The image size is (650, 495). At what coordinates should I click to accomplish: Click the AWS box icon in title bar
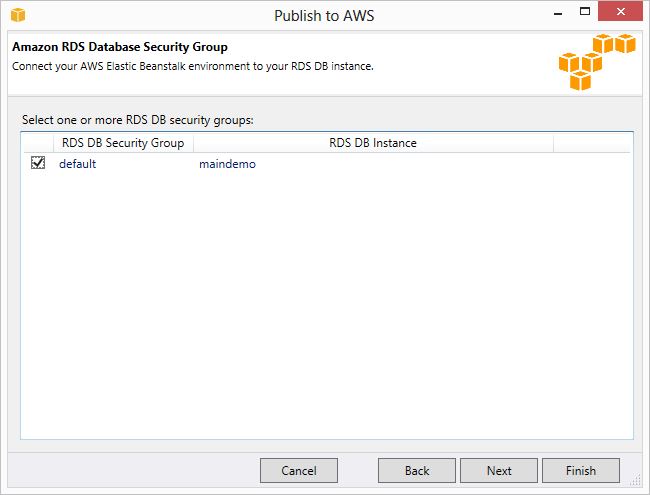18,15
